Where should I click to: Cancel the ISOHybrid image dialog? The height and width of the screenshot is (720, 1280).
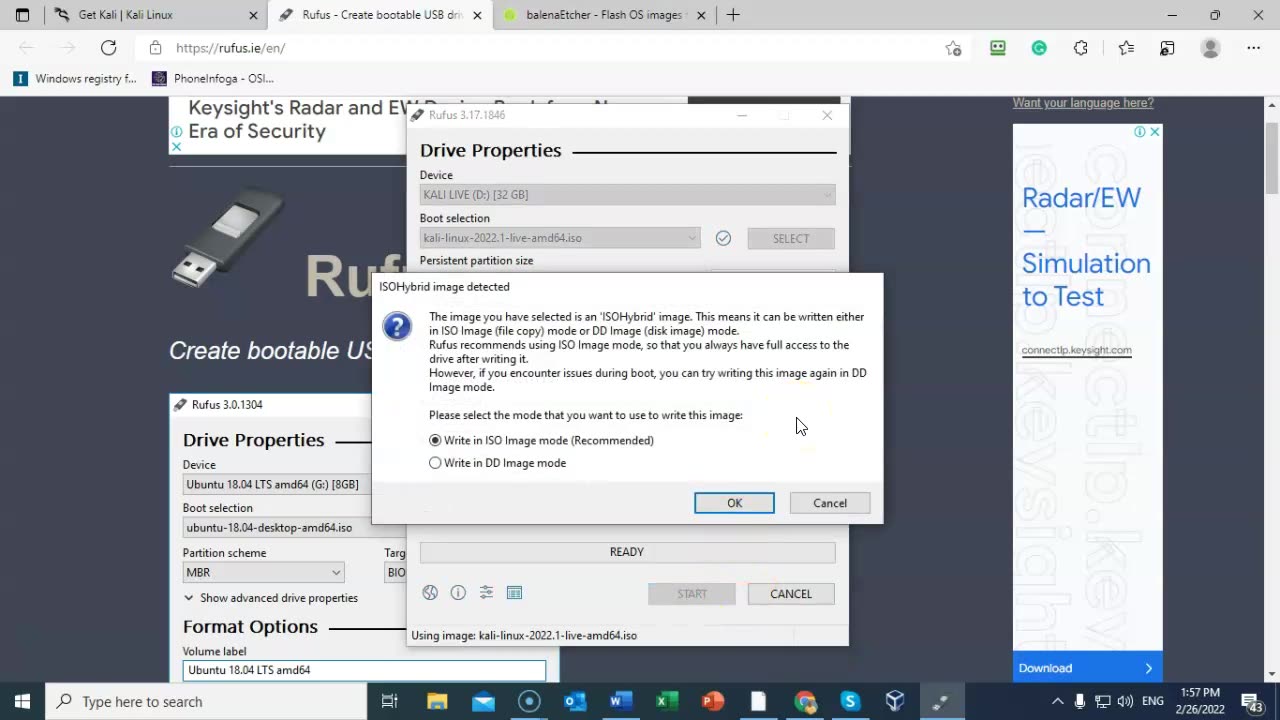click(x=829, y=503)
